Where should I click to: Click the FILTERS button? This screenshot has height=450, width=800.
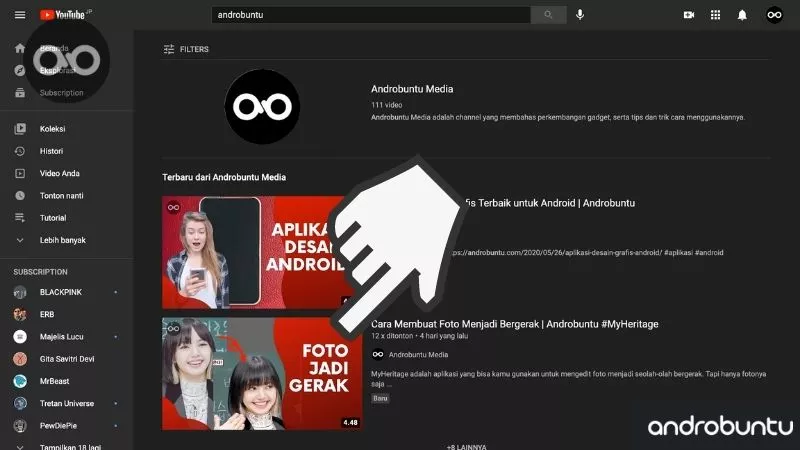186,49
